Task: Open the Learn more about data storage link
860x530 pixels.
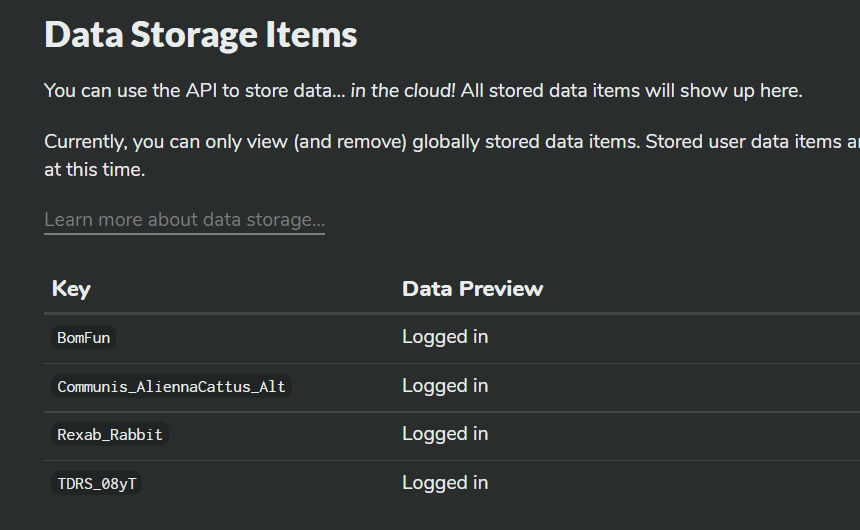Action: coord(184,220)
